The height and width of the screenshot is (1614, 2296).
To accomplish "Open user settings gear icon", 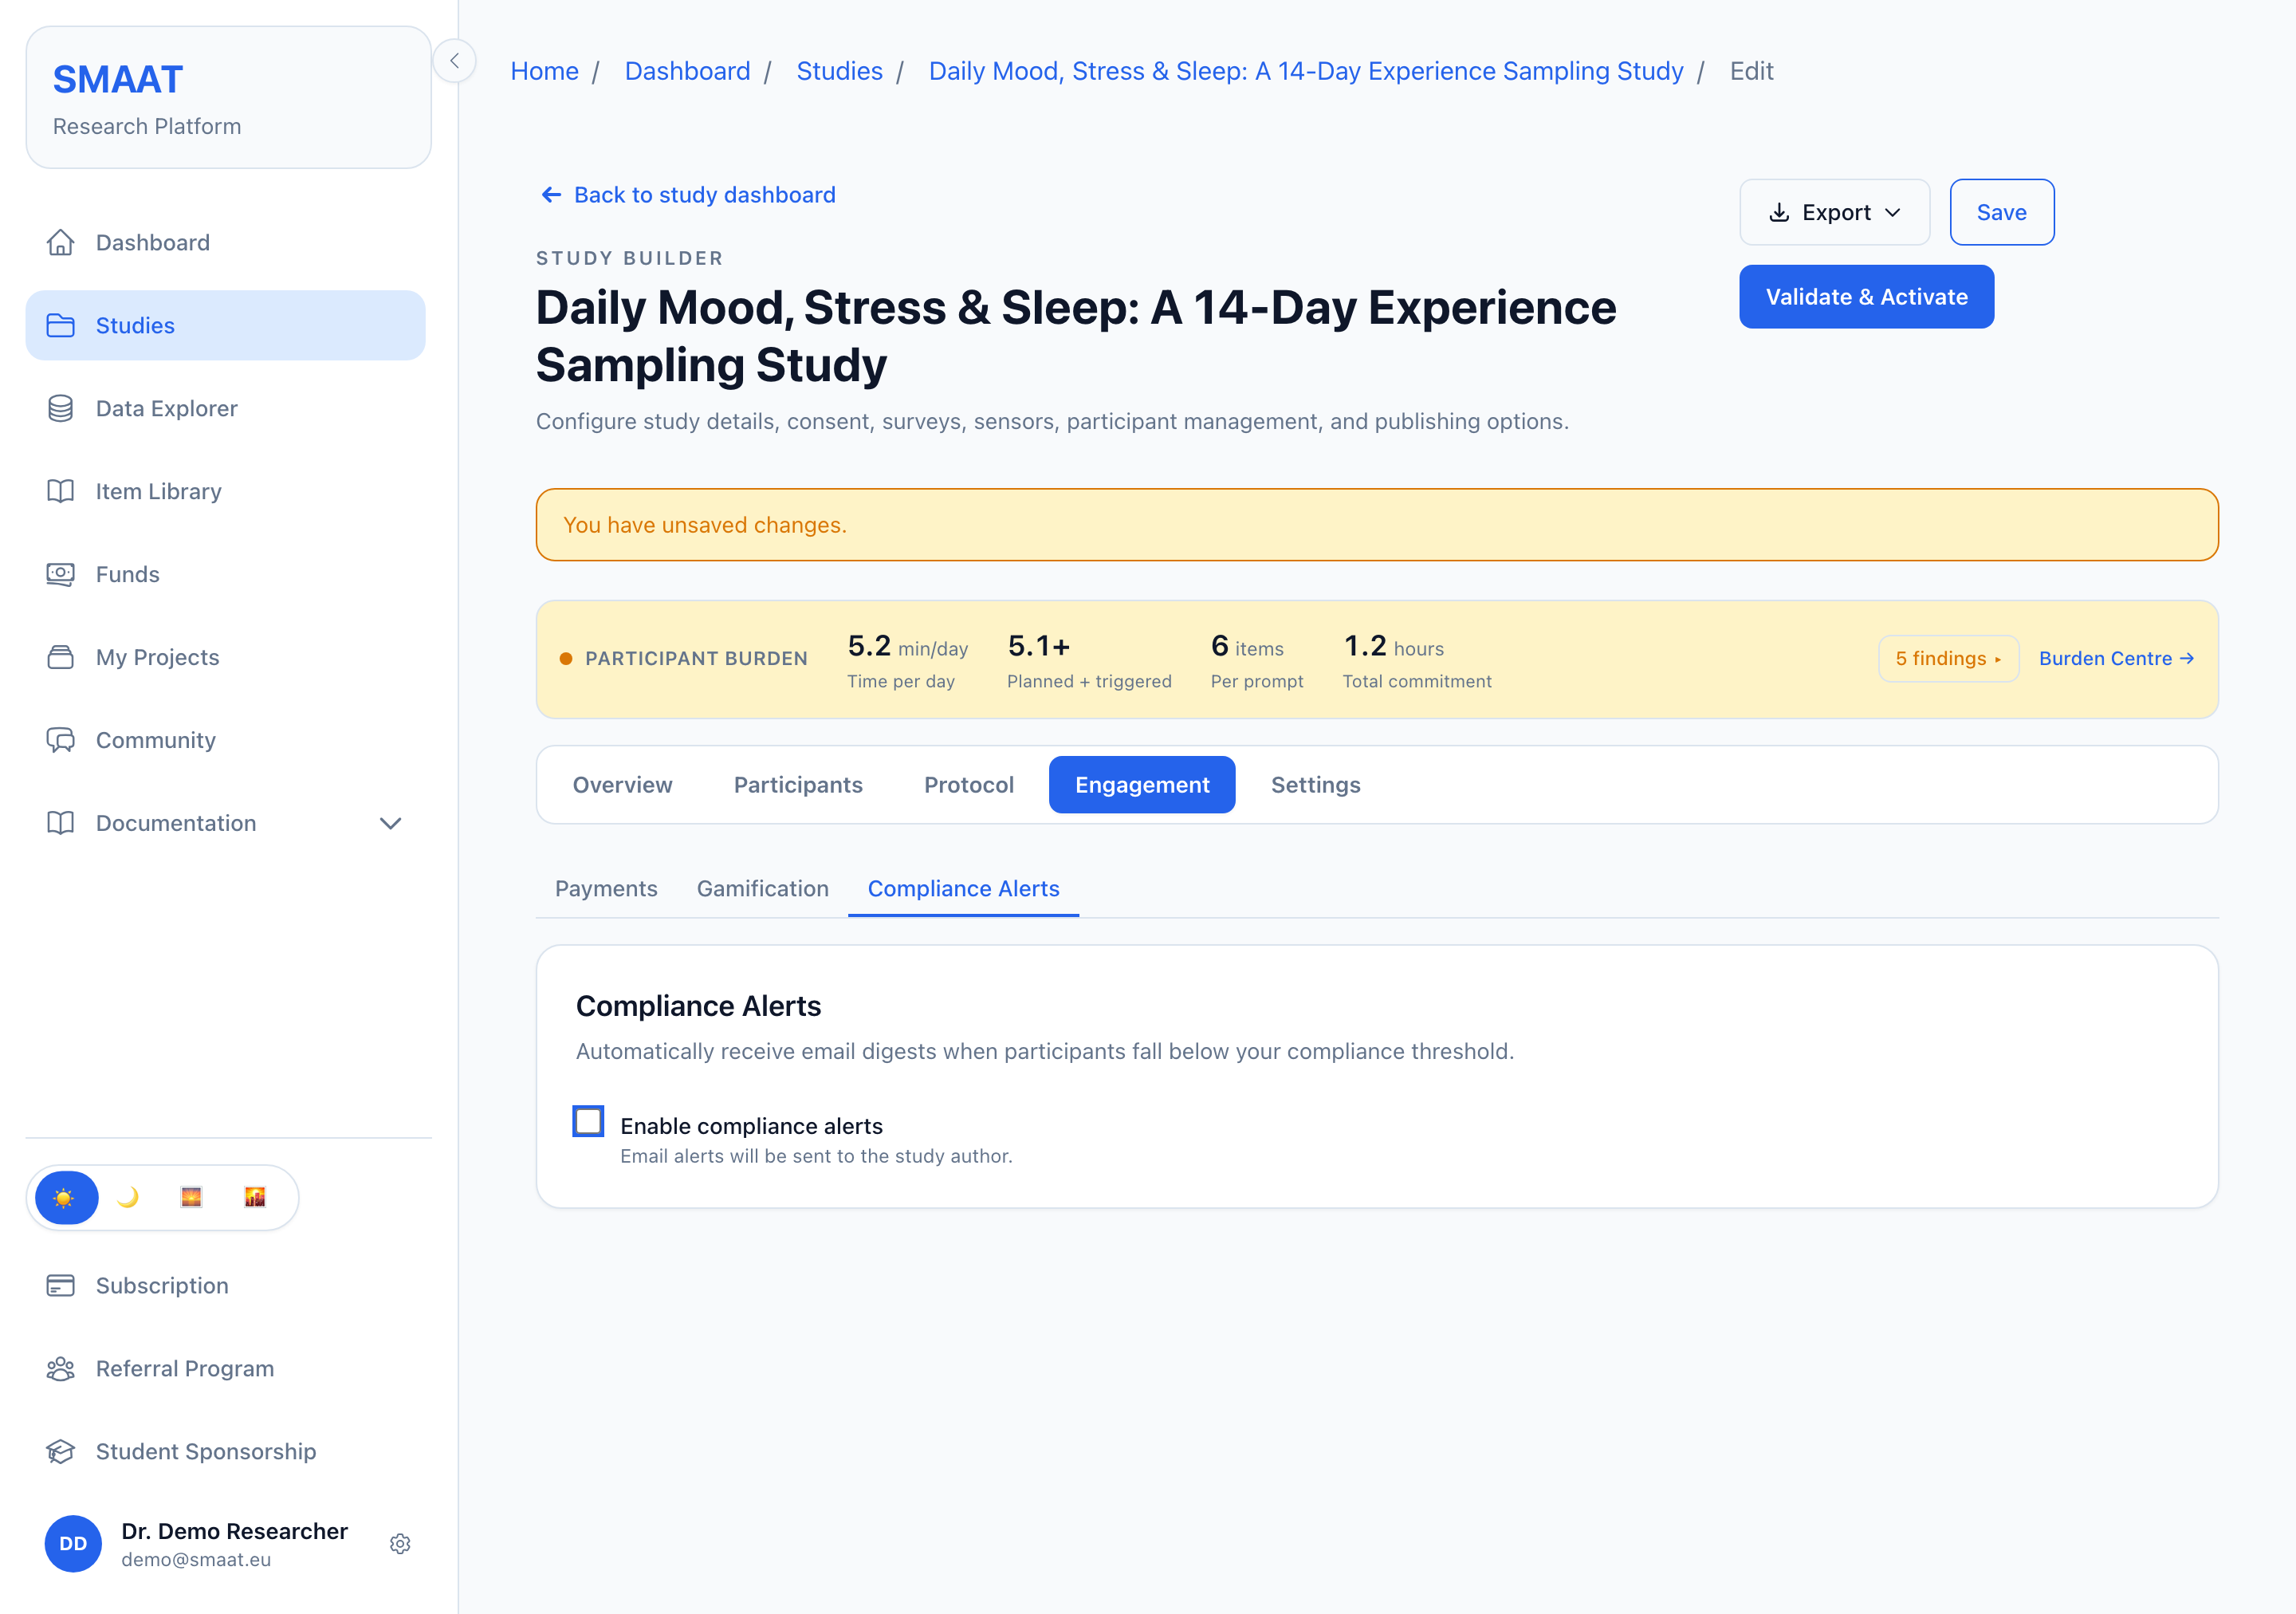I will click(400, 1544).
